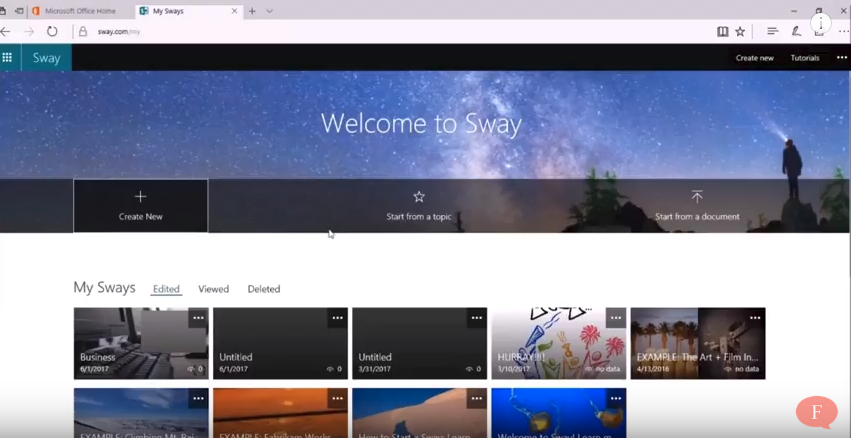Select the Edited tab
This screenshot has width=851, height=438.
[166, 289]
